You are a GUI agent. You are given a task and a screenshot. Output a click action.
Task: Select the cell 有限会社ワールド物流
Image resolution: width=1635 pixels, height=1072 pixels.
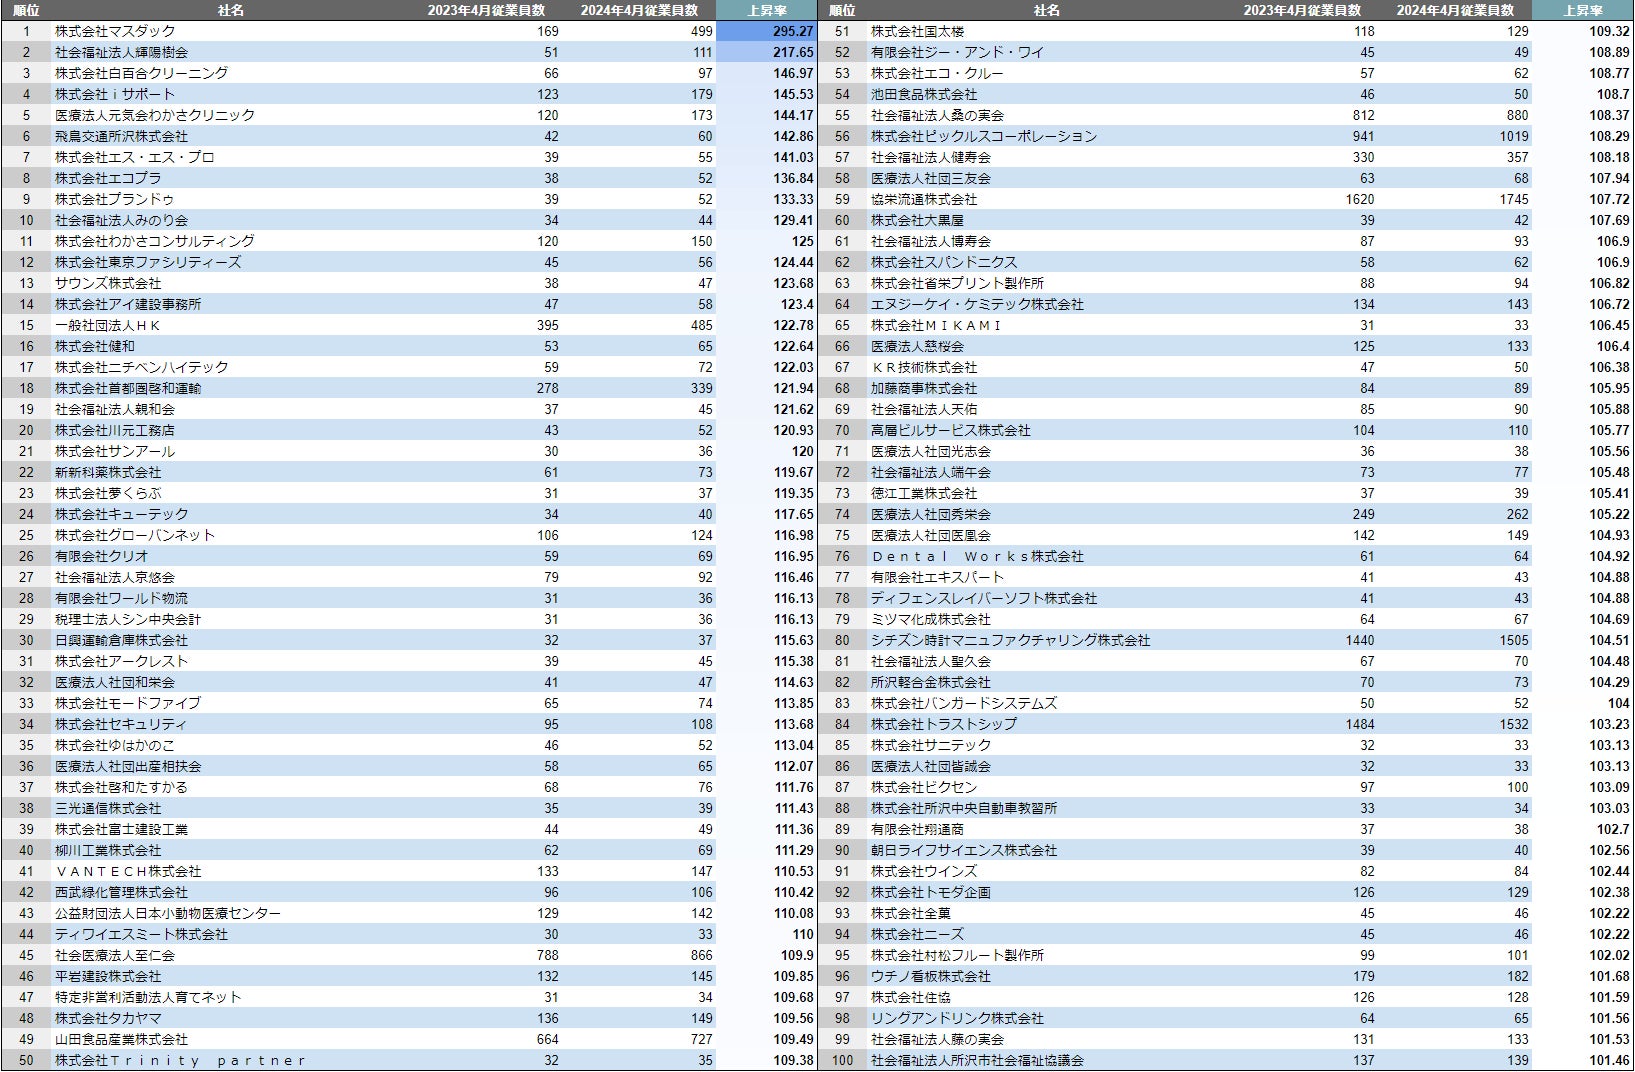[121, 598]
